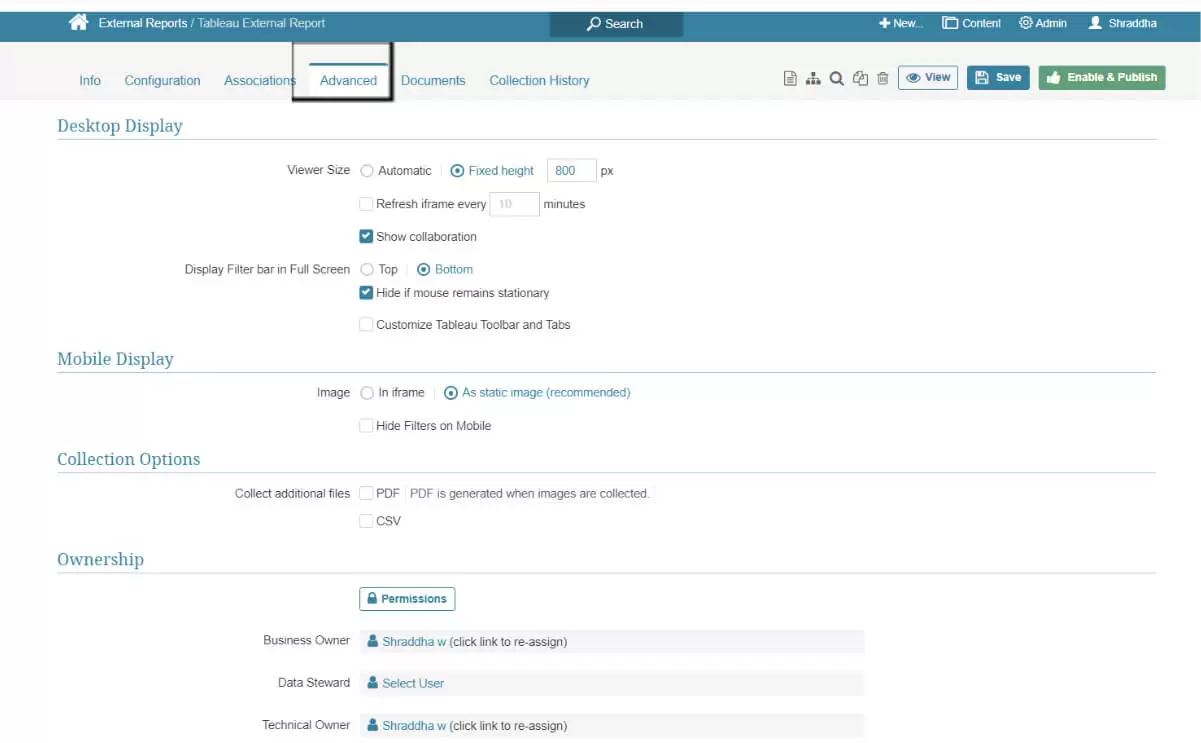
Task: Open the Shraddha user menu
Action: pyautogui.click(x=1123, y=23)
